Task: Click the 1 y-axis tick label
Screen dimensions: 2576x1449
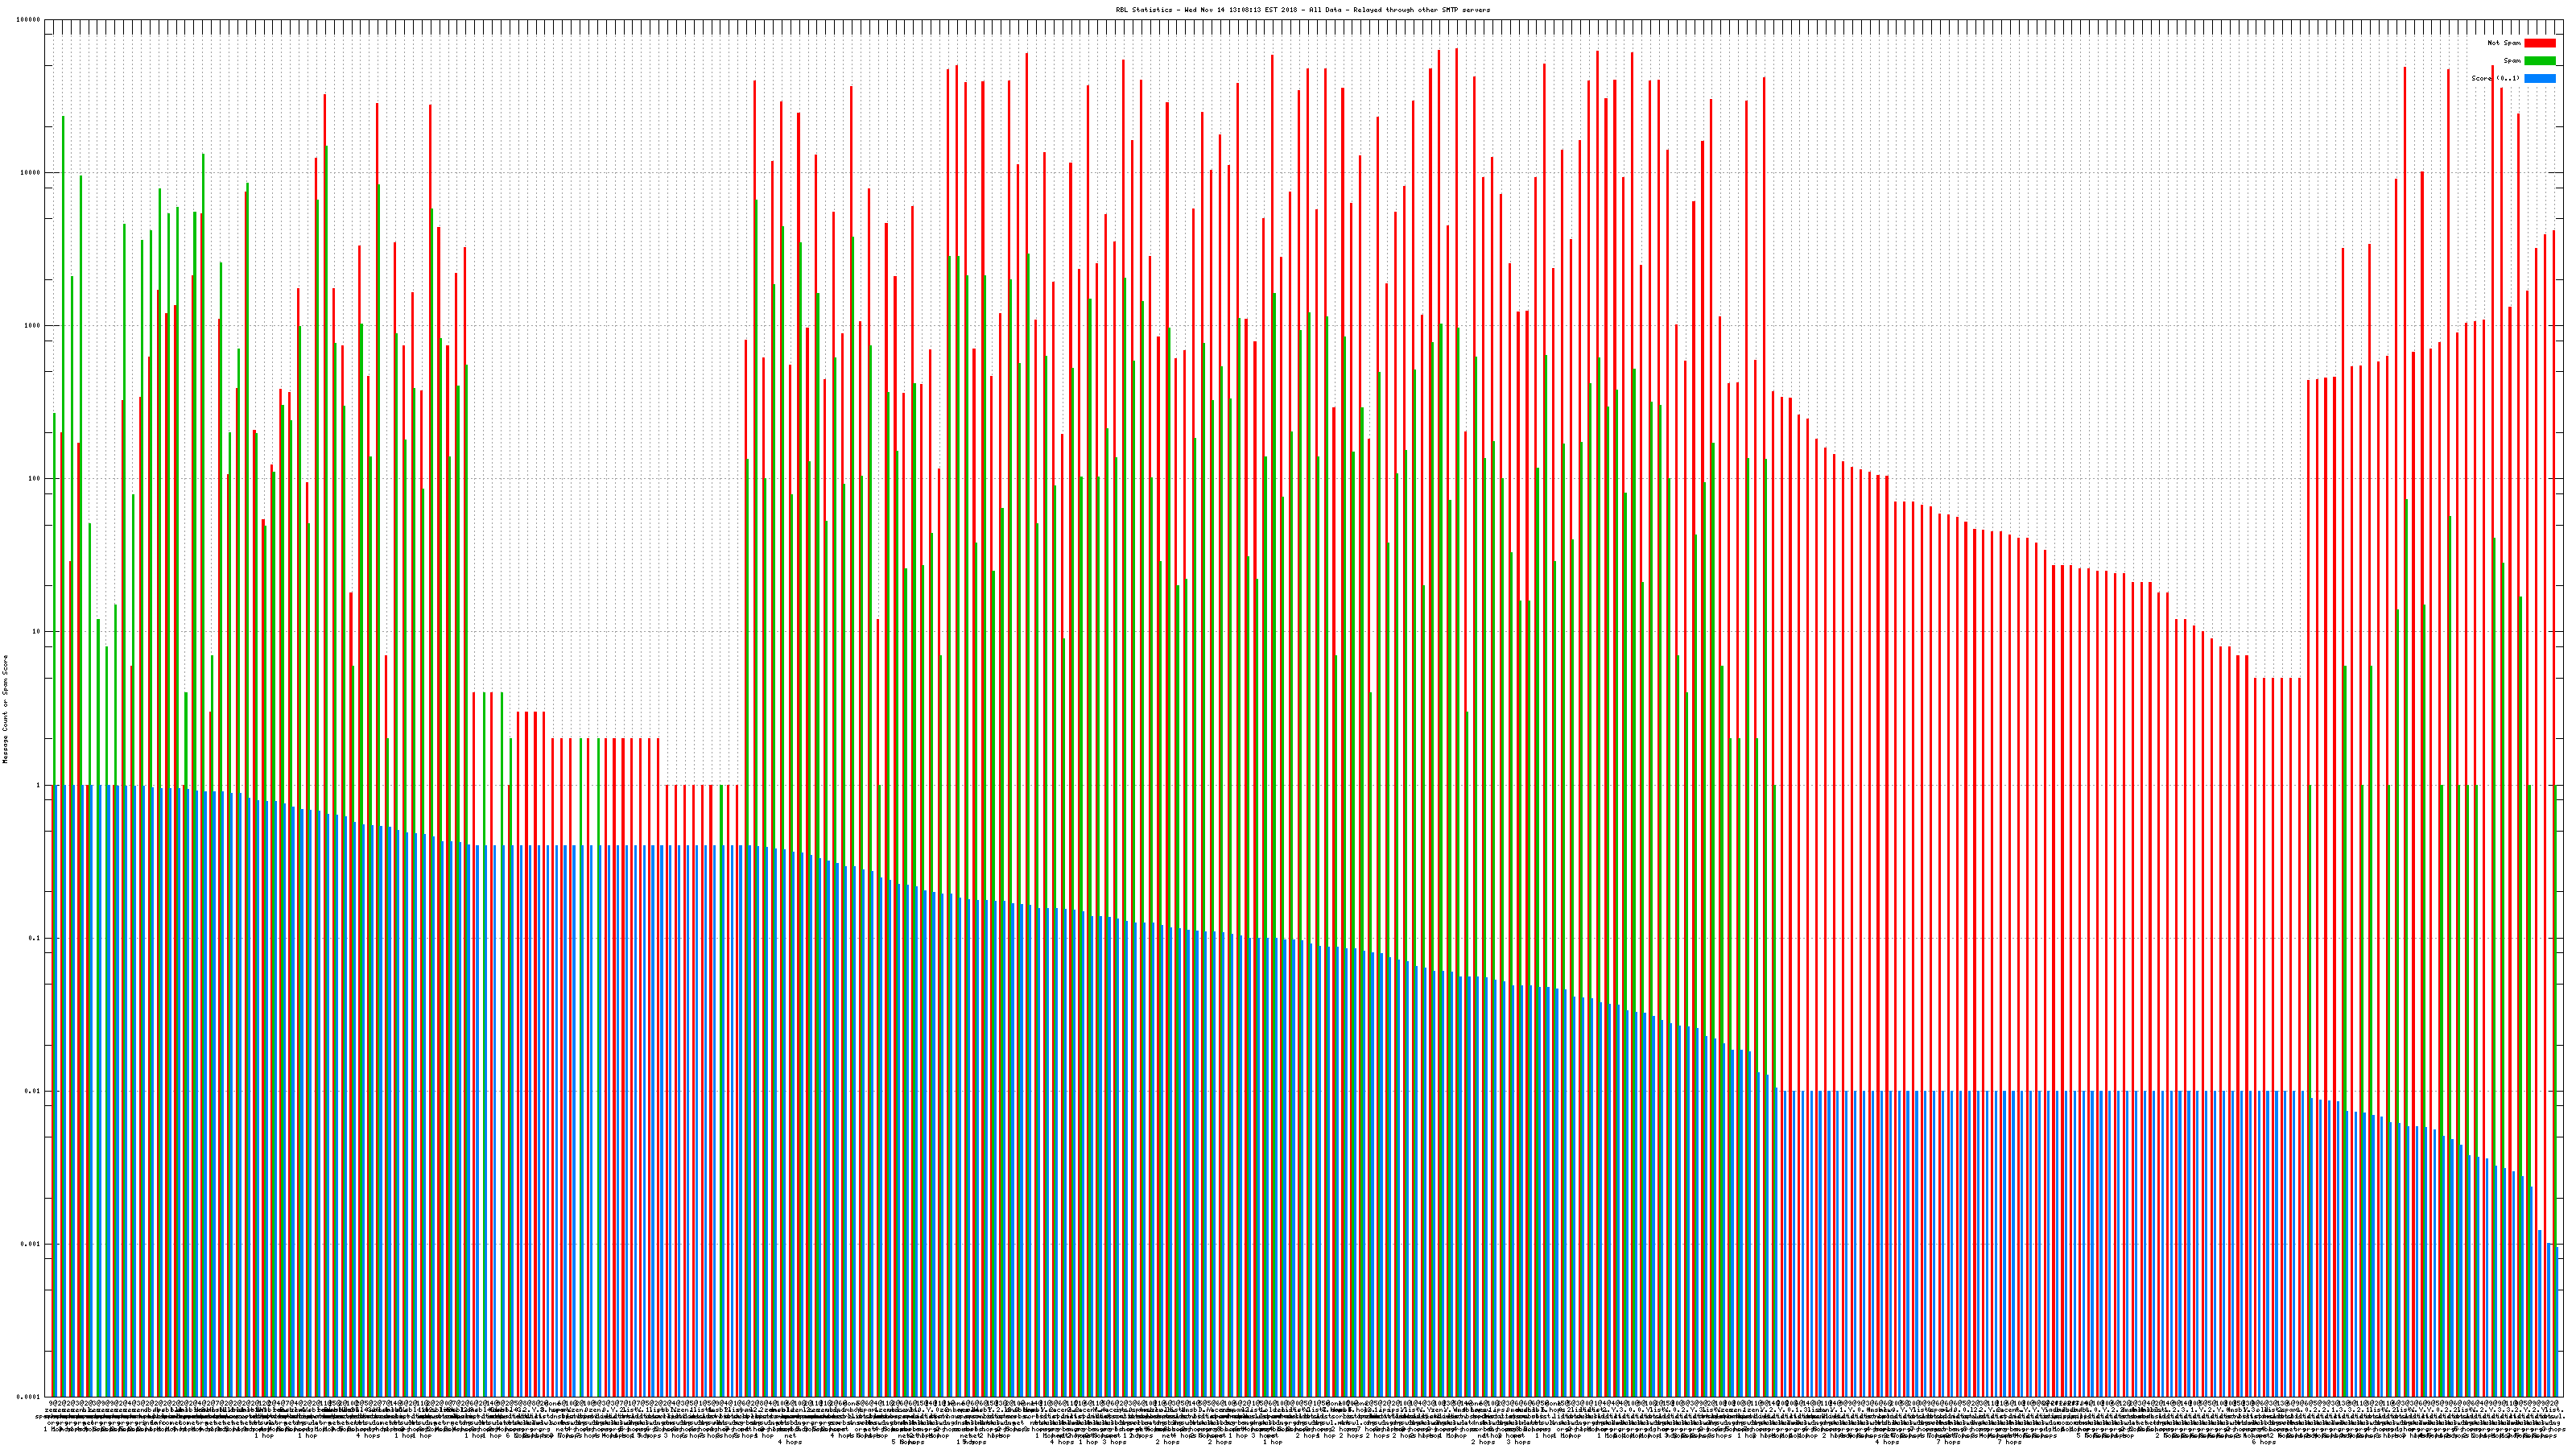Action: coord(39,785)
